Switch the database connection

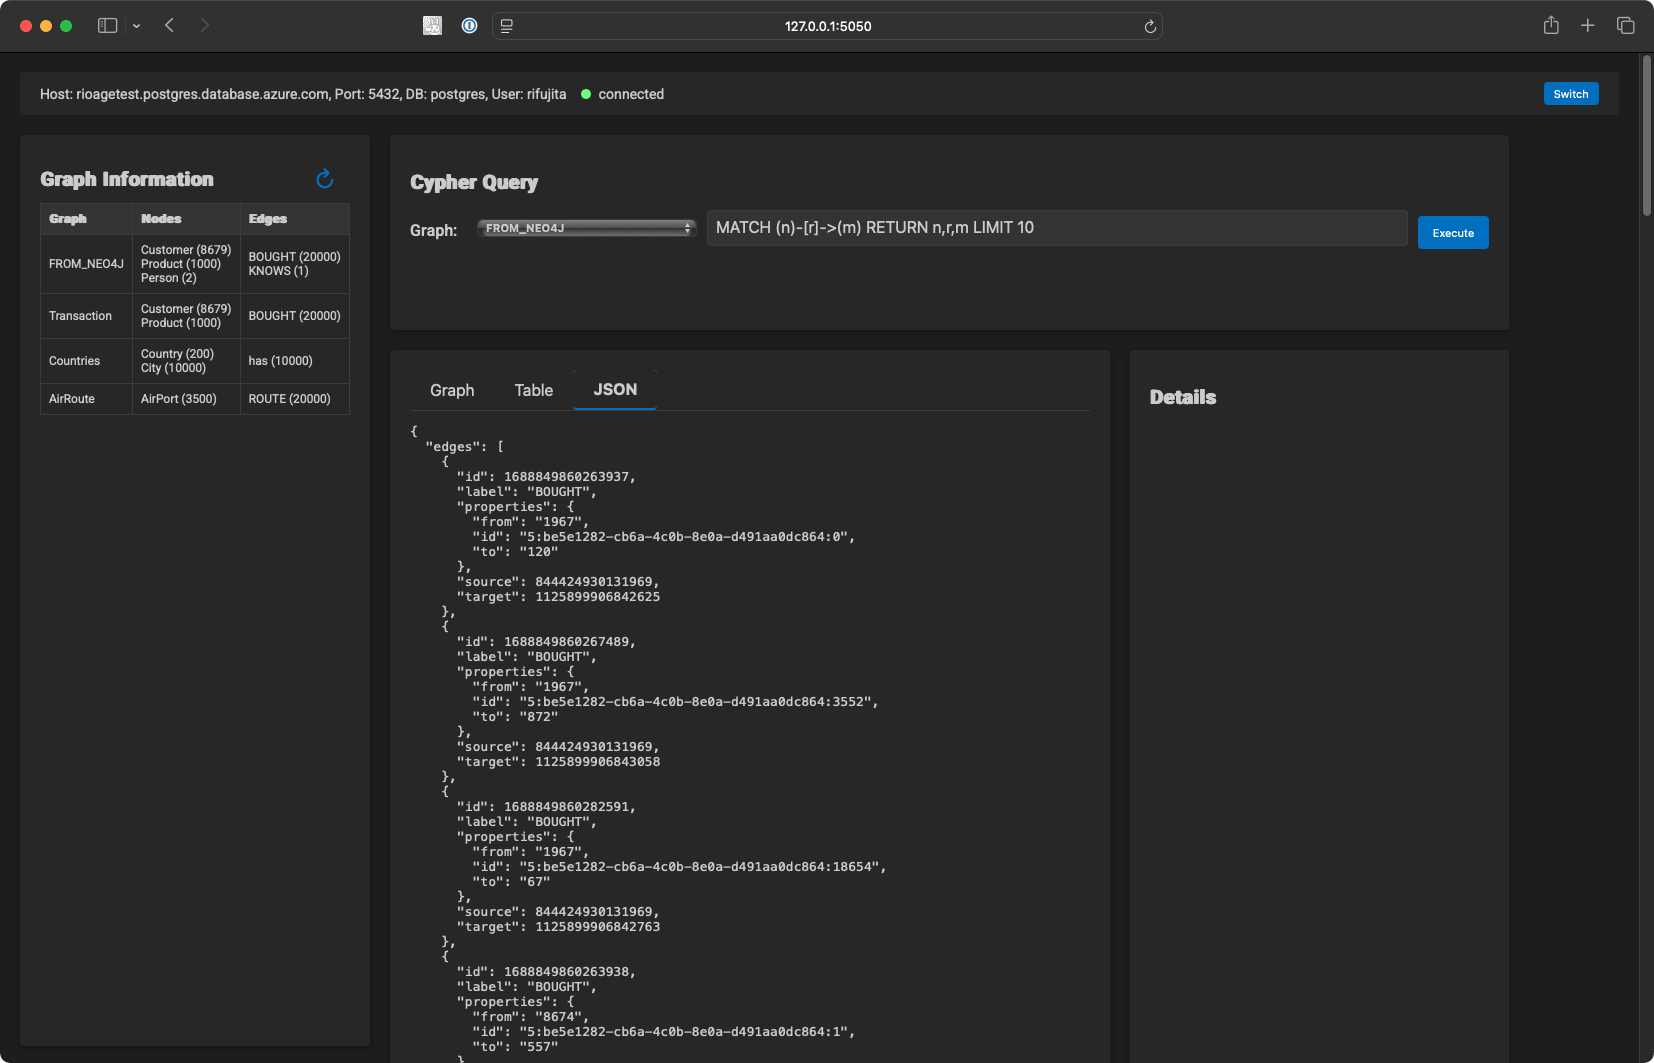pos(1570,93)
